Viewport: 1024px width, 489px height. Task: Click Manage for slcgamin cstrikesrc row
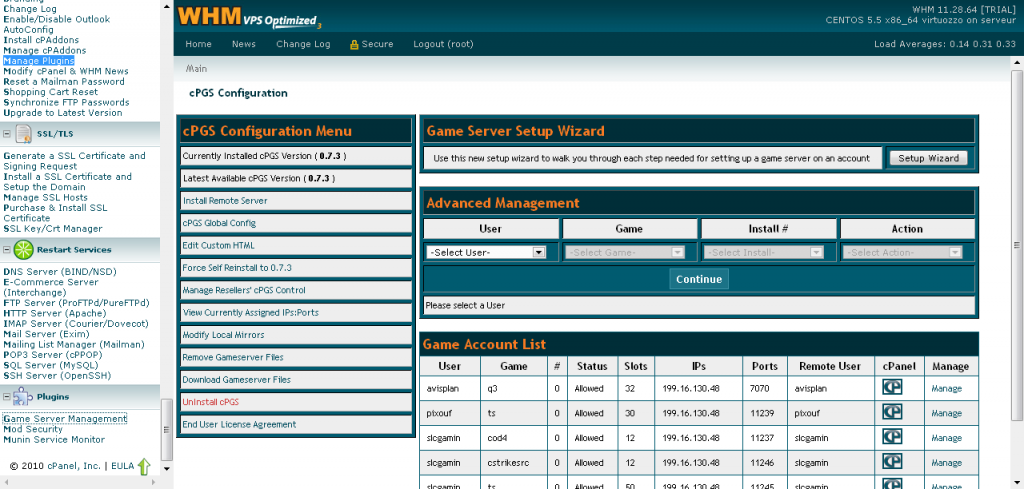tap(946, 463)
